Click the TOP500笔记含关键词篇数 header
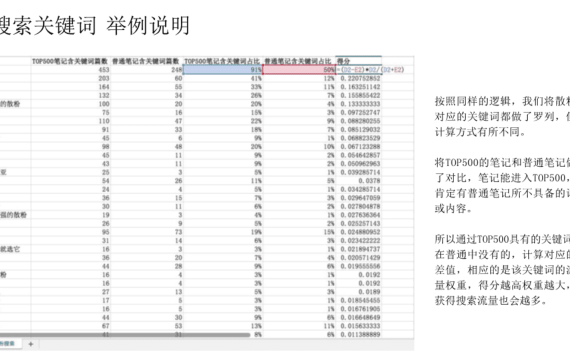The height and width of the screenshot is (360, 570). [x=70, y=61]
